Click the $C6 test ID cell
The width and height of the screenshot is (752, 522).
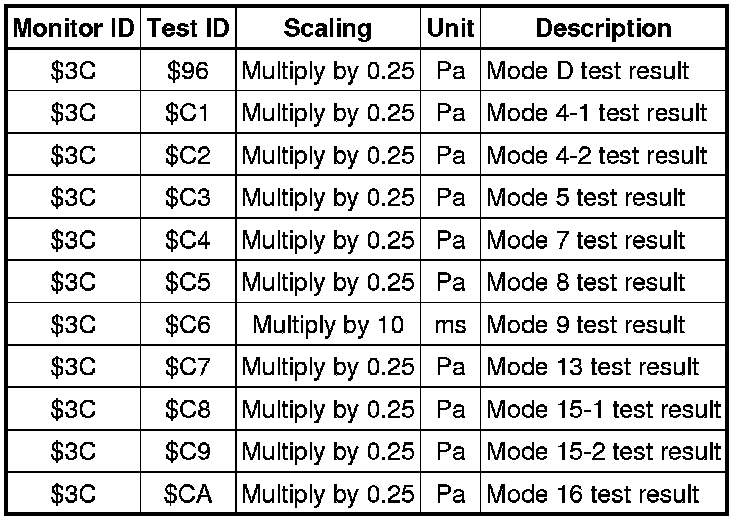pos(188,325)
